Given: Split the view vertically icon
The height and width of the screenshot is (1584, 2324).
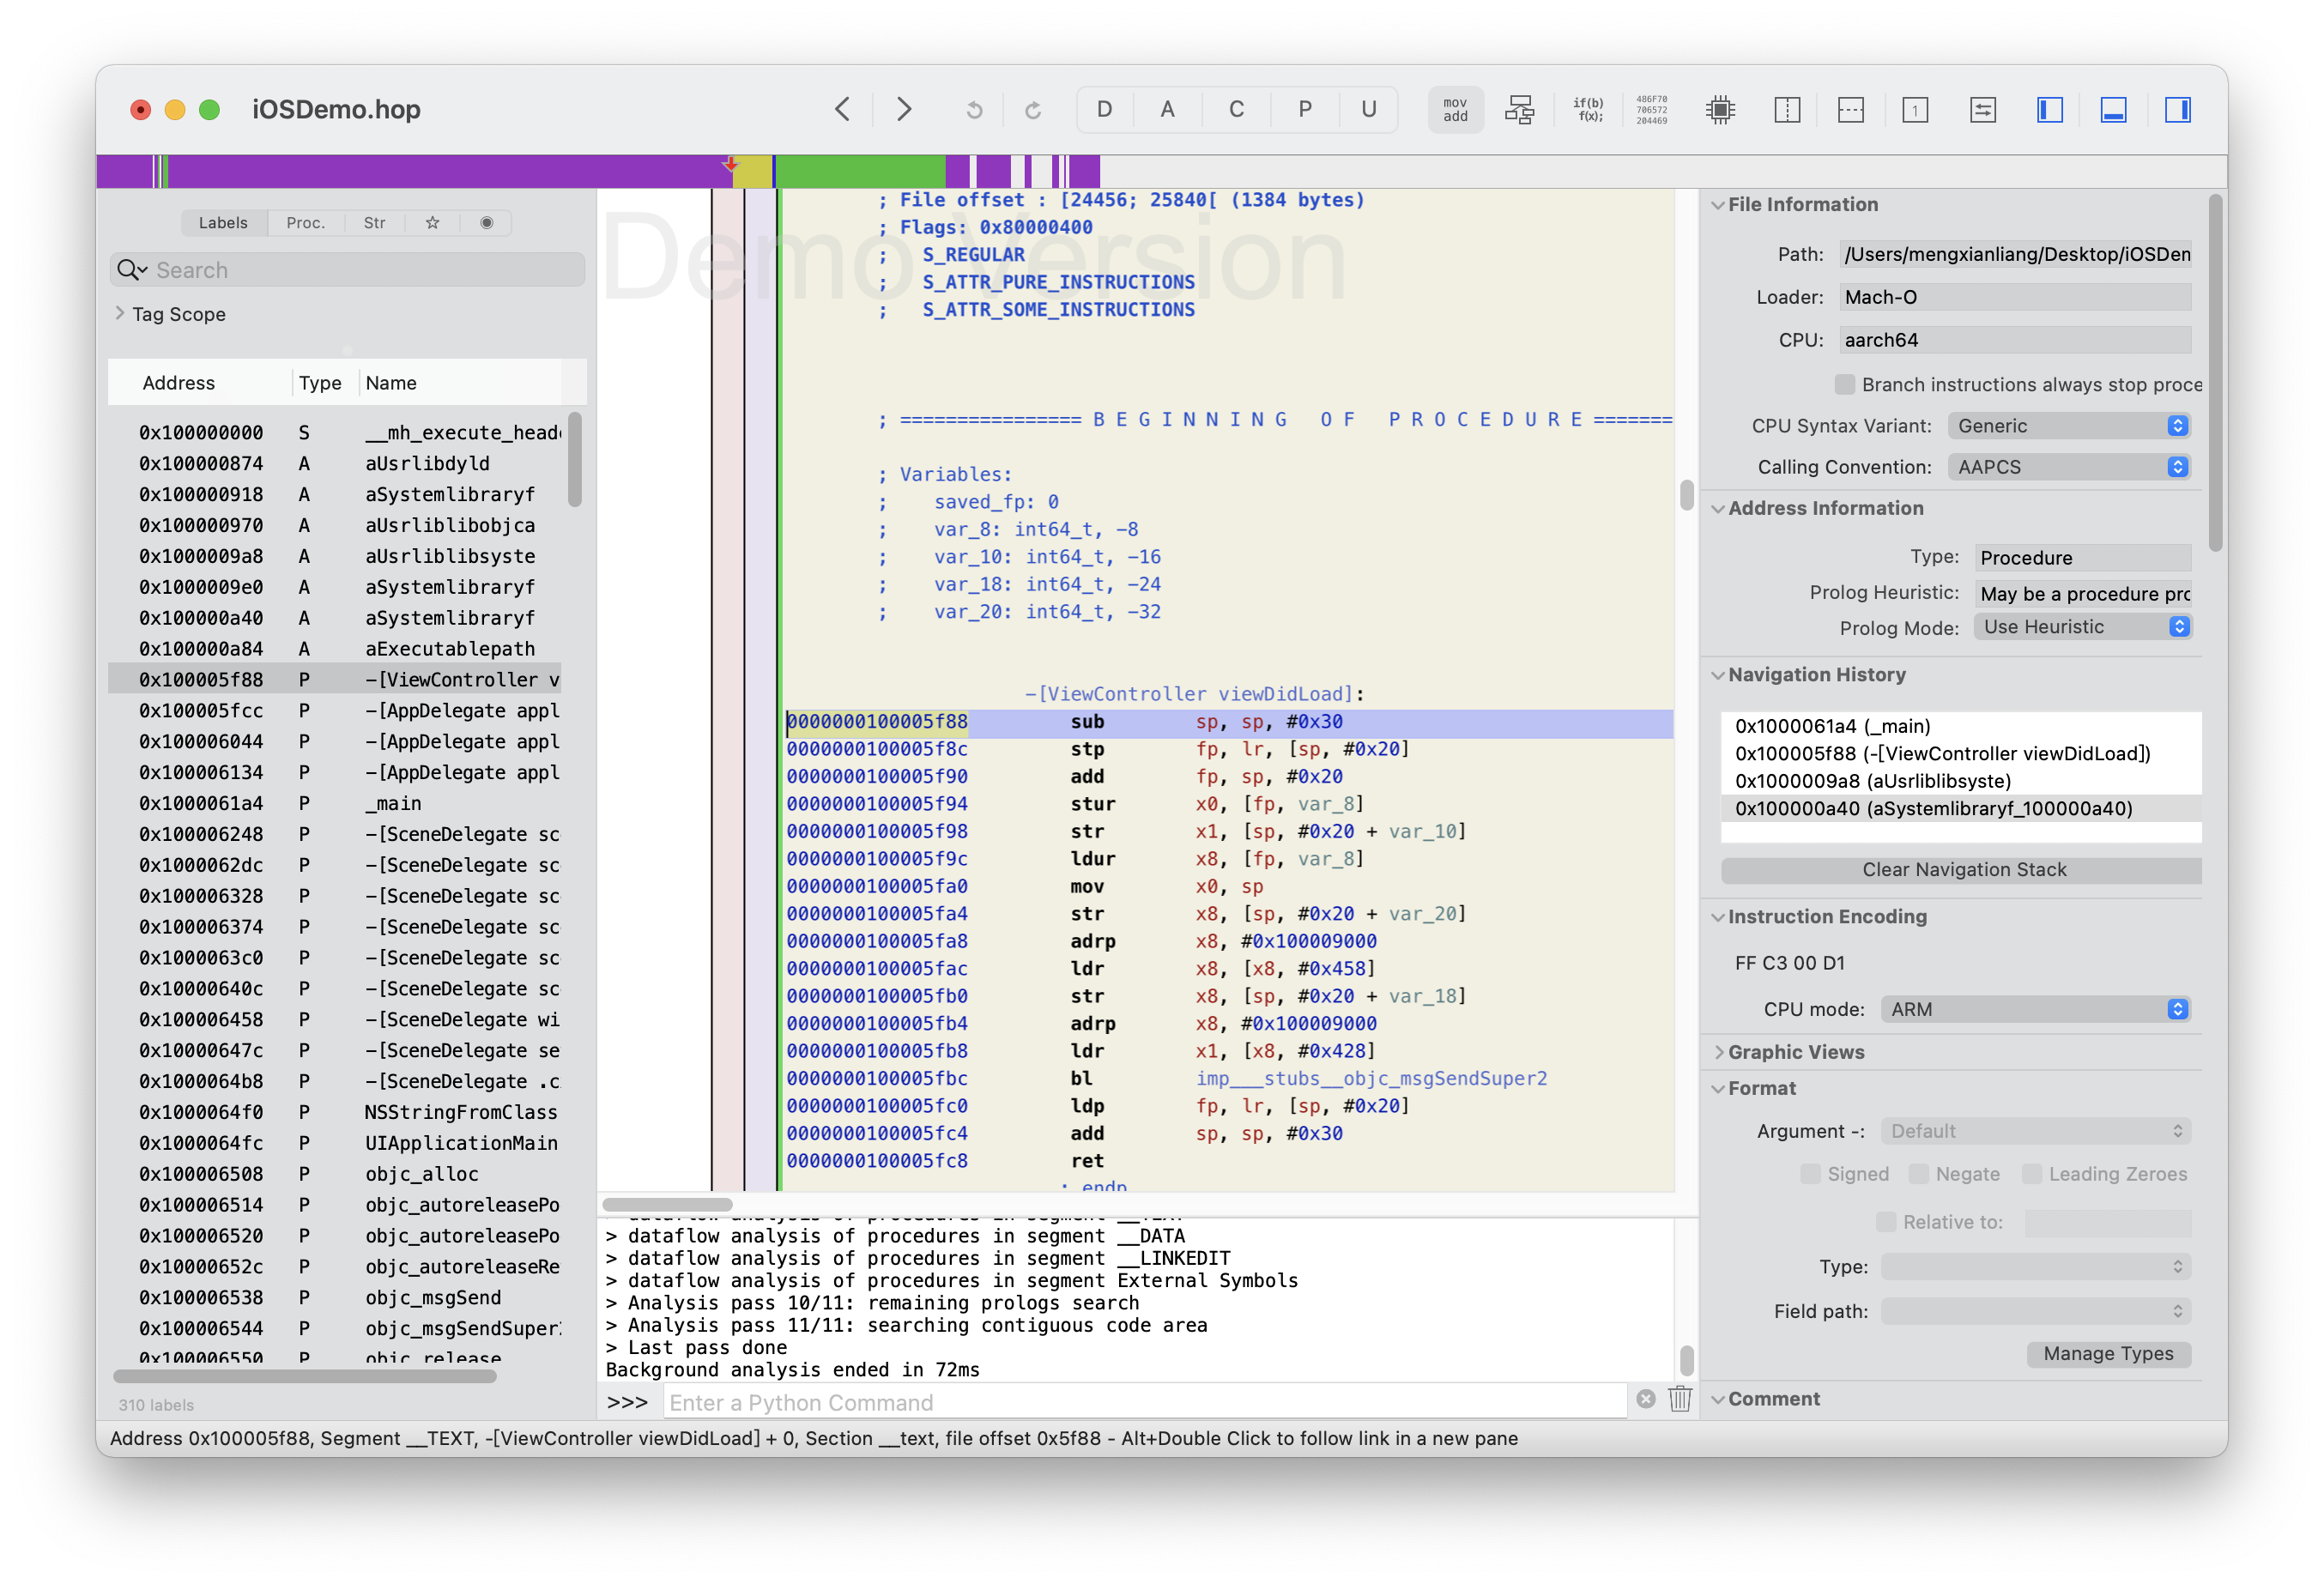Looking at the screenshot, I should pos(1786,109).
